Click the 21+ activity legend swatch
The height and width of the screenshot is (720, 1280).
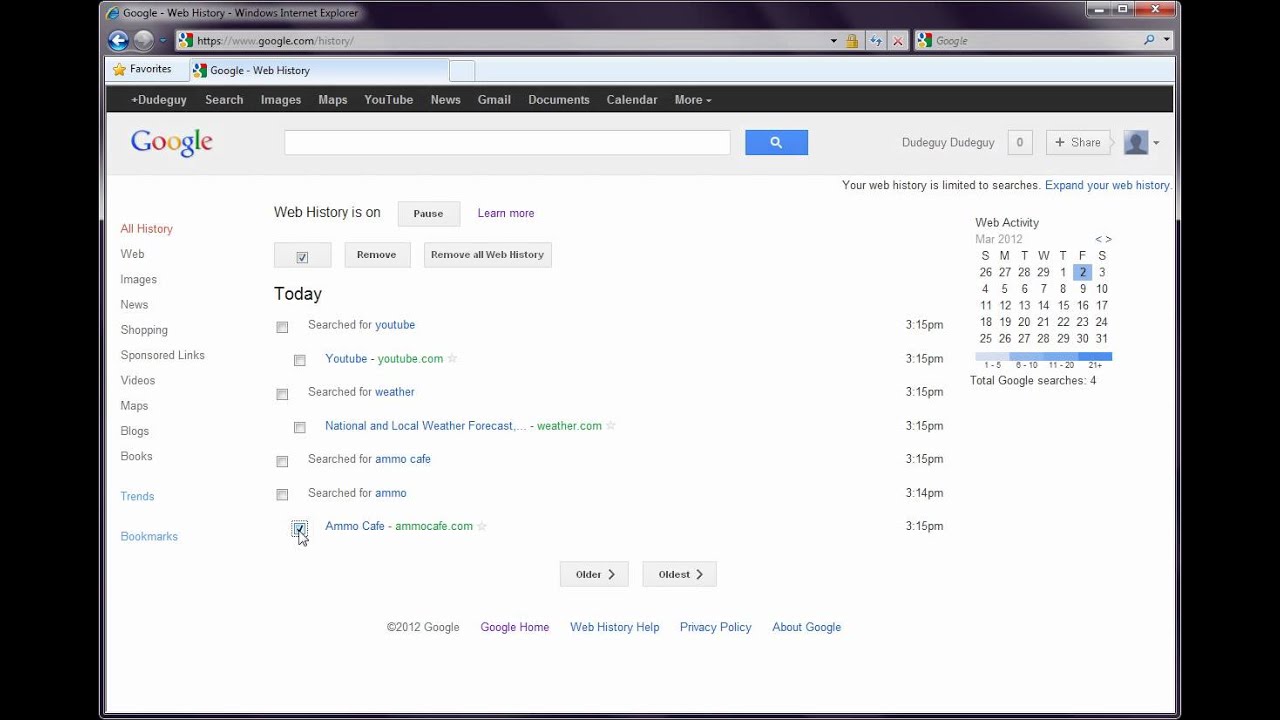coord(1095,356)
